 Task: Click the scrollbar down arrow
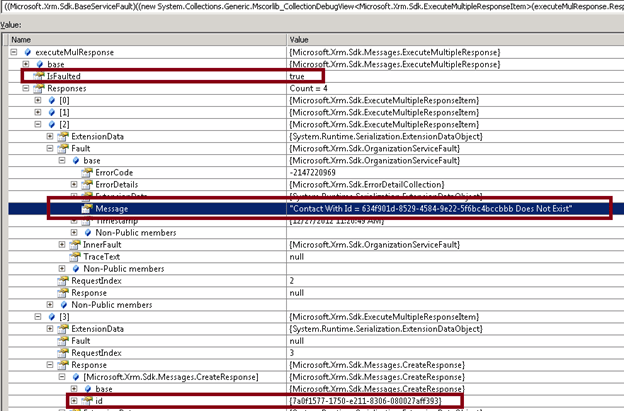(x=616, y=404)
